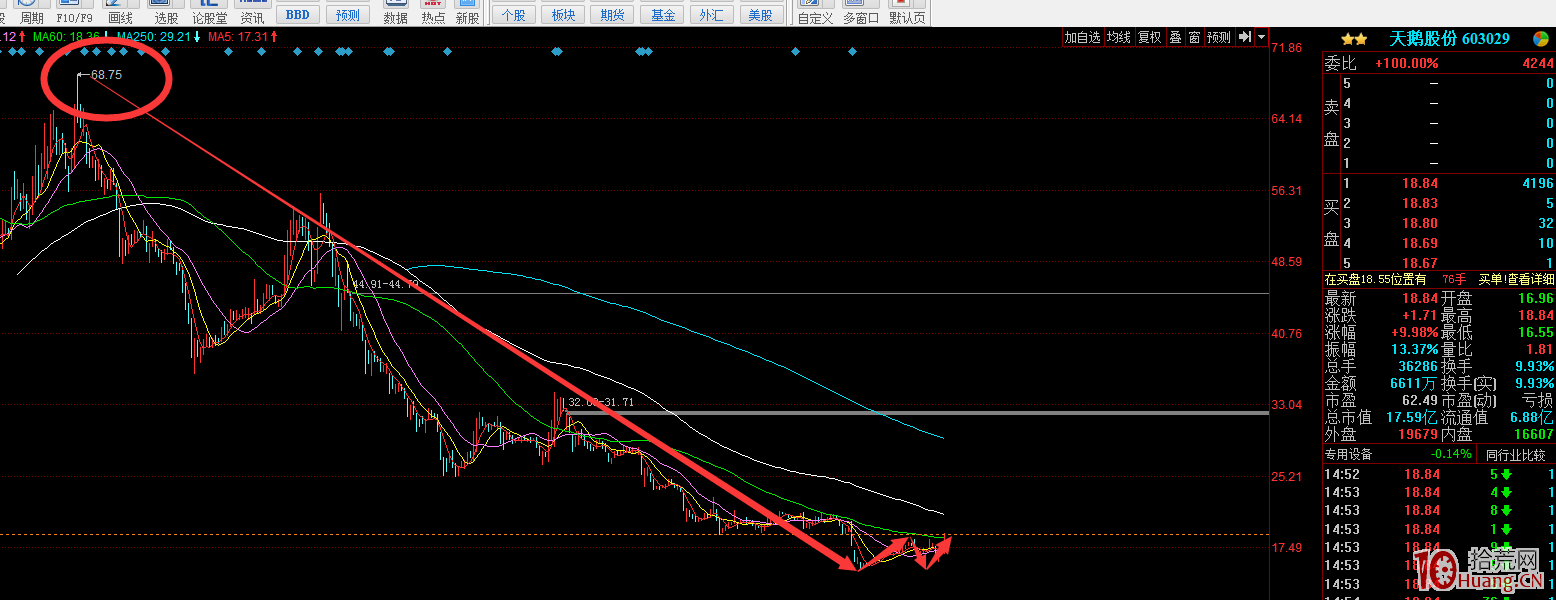Viewport: 1556px width, 600px height.
Task: Open the 数据 data toolbar item
Action: coord(395,13)
